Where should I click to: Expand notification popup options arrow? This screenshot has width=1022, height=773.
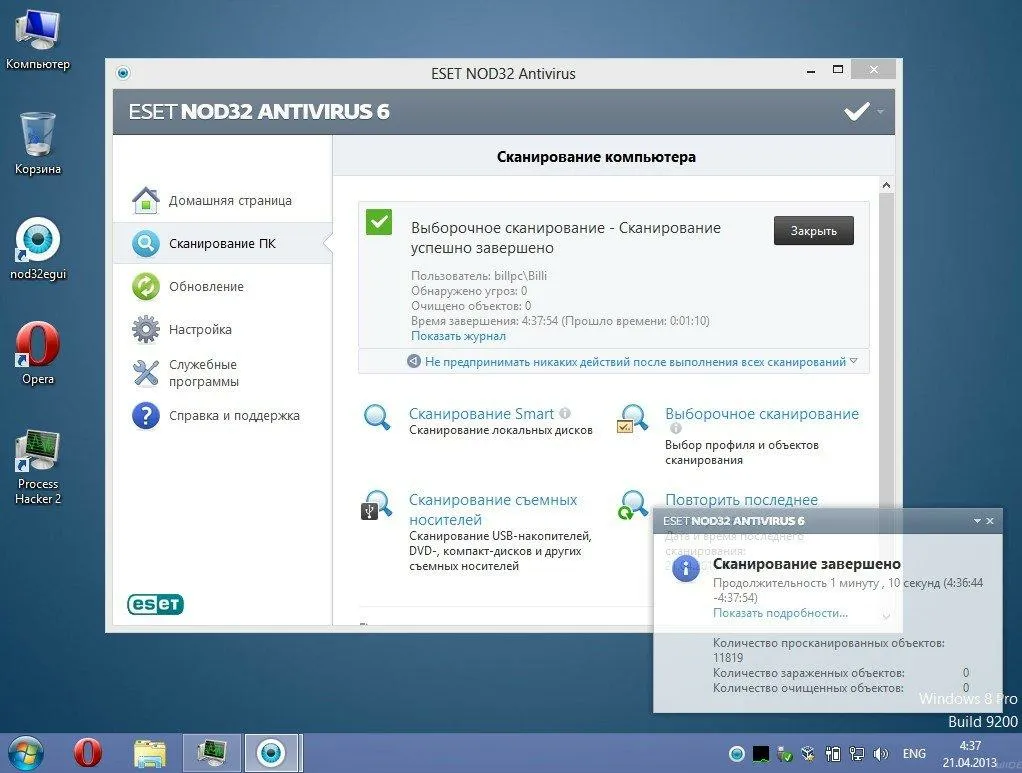pos(977,521)
